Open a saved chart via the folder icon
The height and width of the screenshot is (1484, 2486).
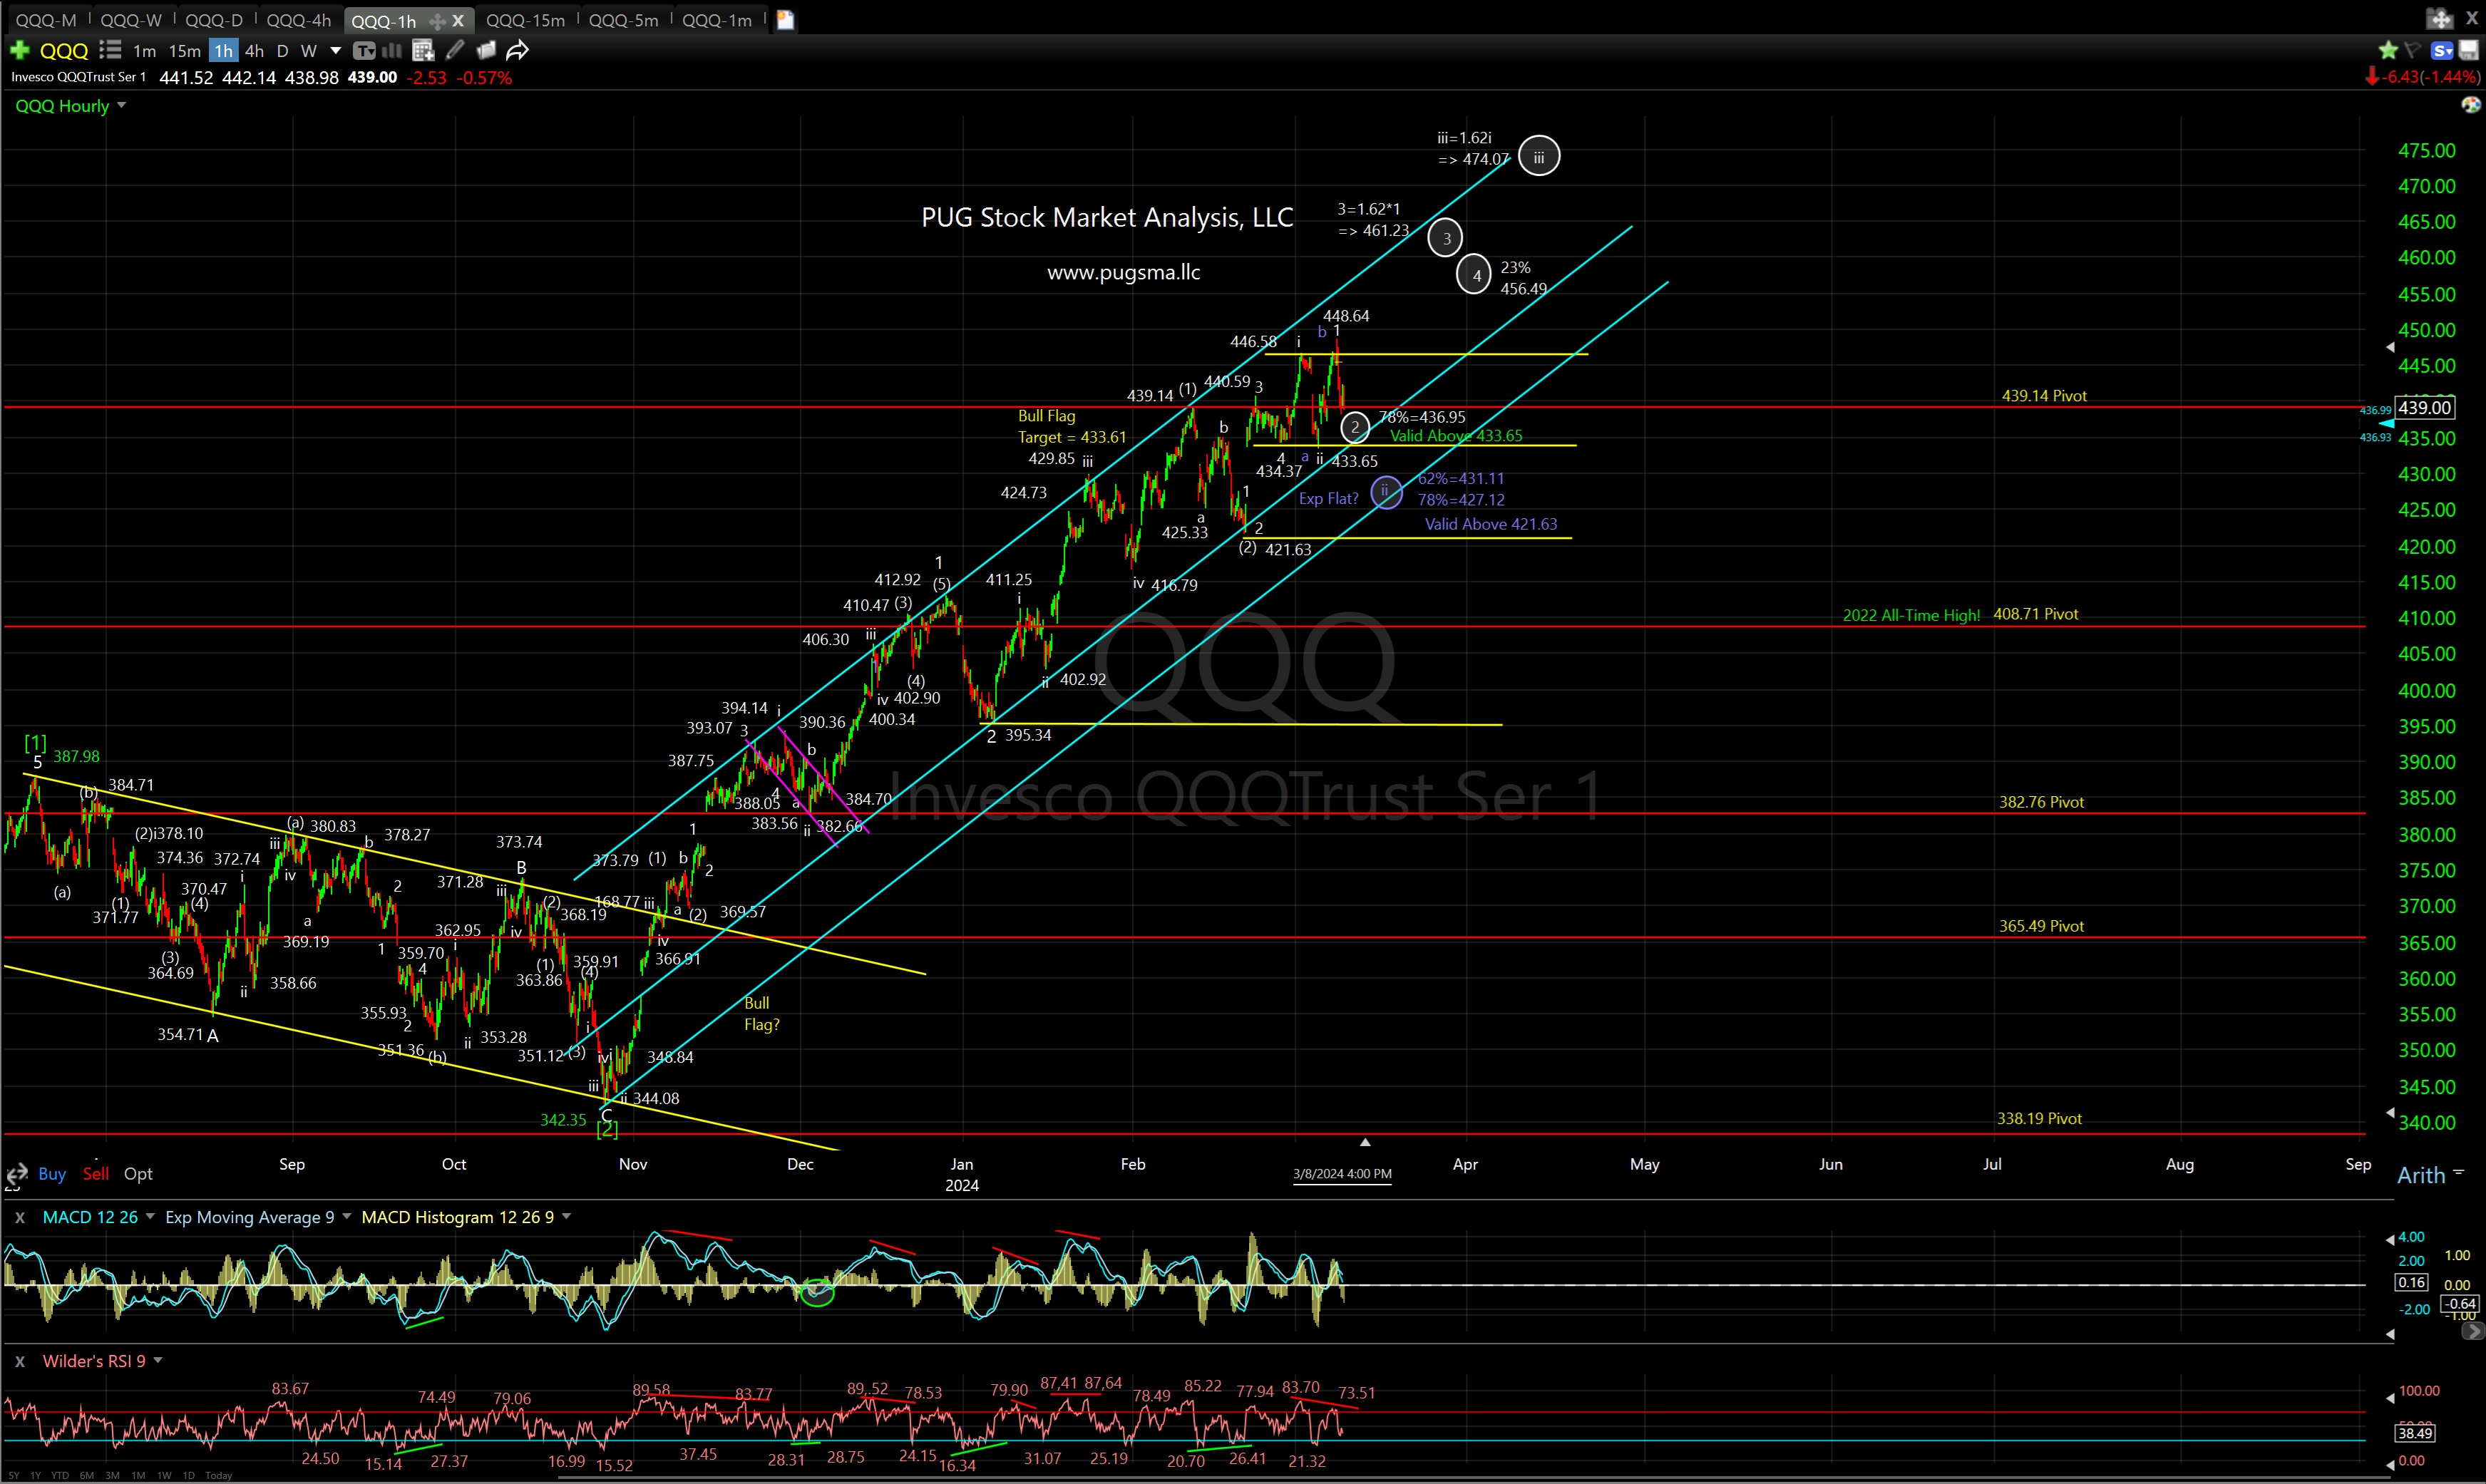pos(486,50)
